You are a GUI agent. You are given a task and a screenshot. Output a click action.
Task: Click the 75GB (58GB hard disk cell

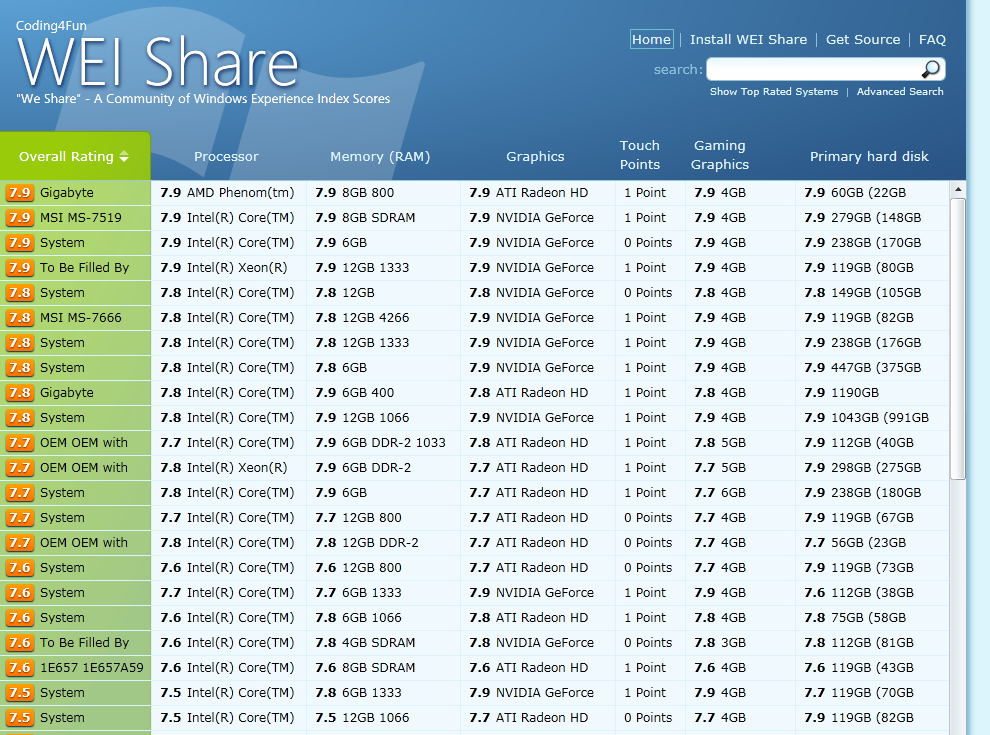[872, 618]
